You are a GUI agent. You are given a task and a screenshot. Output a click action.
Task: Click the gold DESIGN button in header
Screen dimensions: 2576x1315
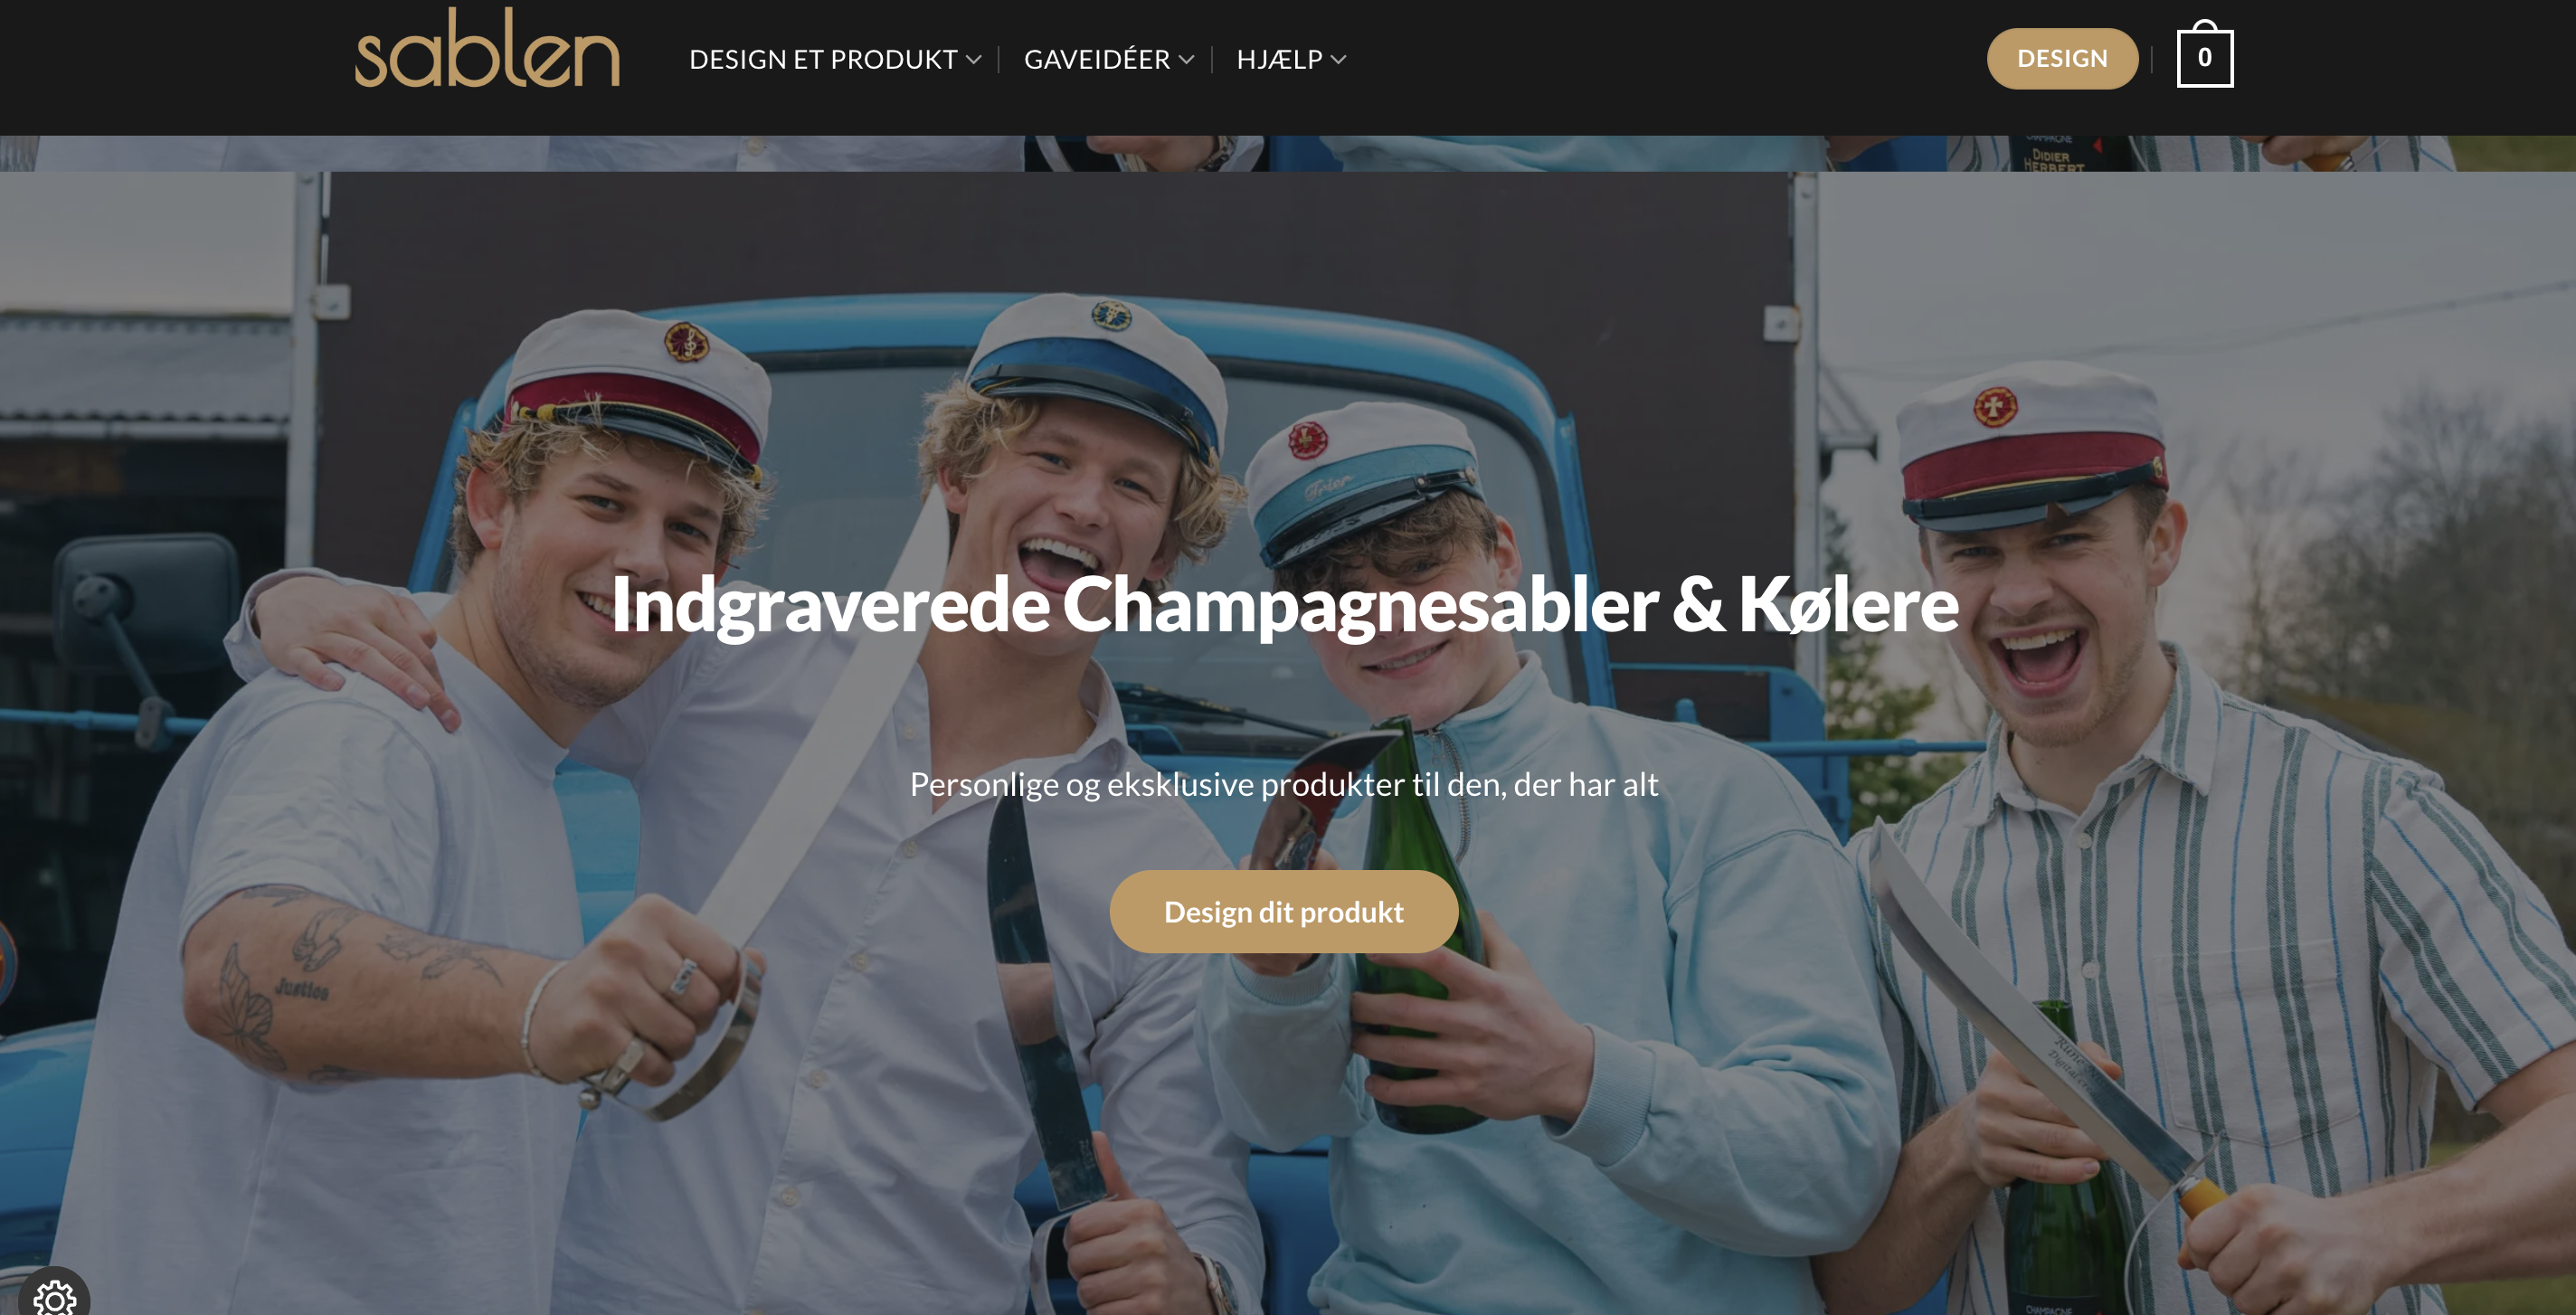[2062, 59]
